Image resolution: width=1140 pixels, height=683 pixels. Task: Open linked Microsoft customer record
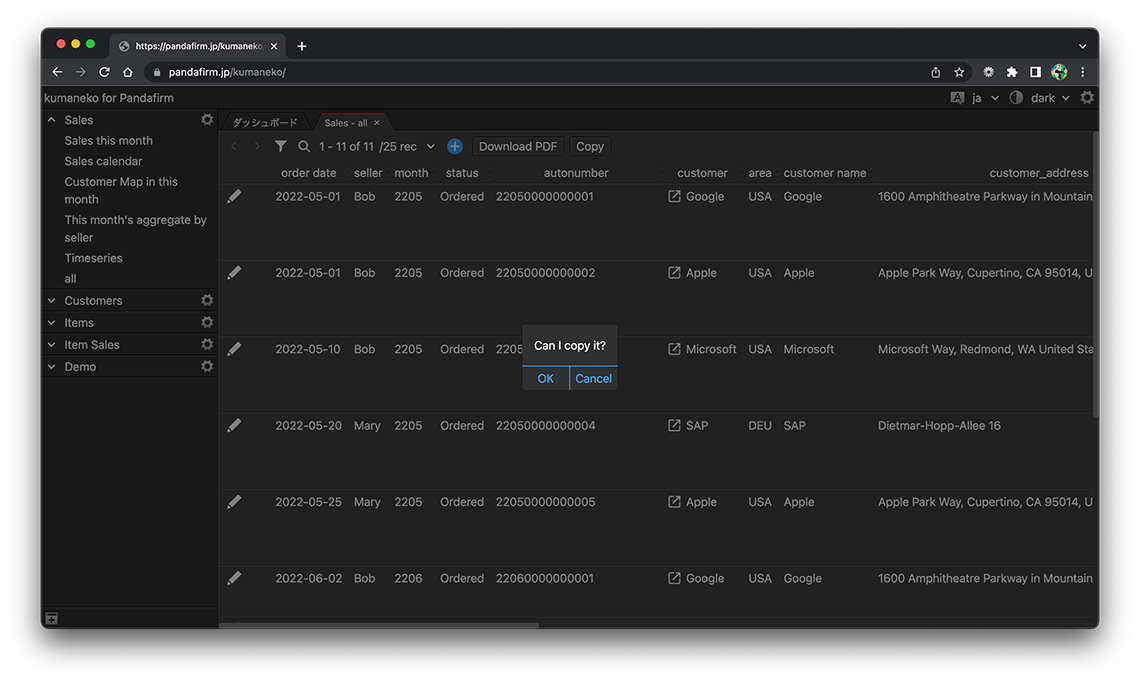coord(674,349)
